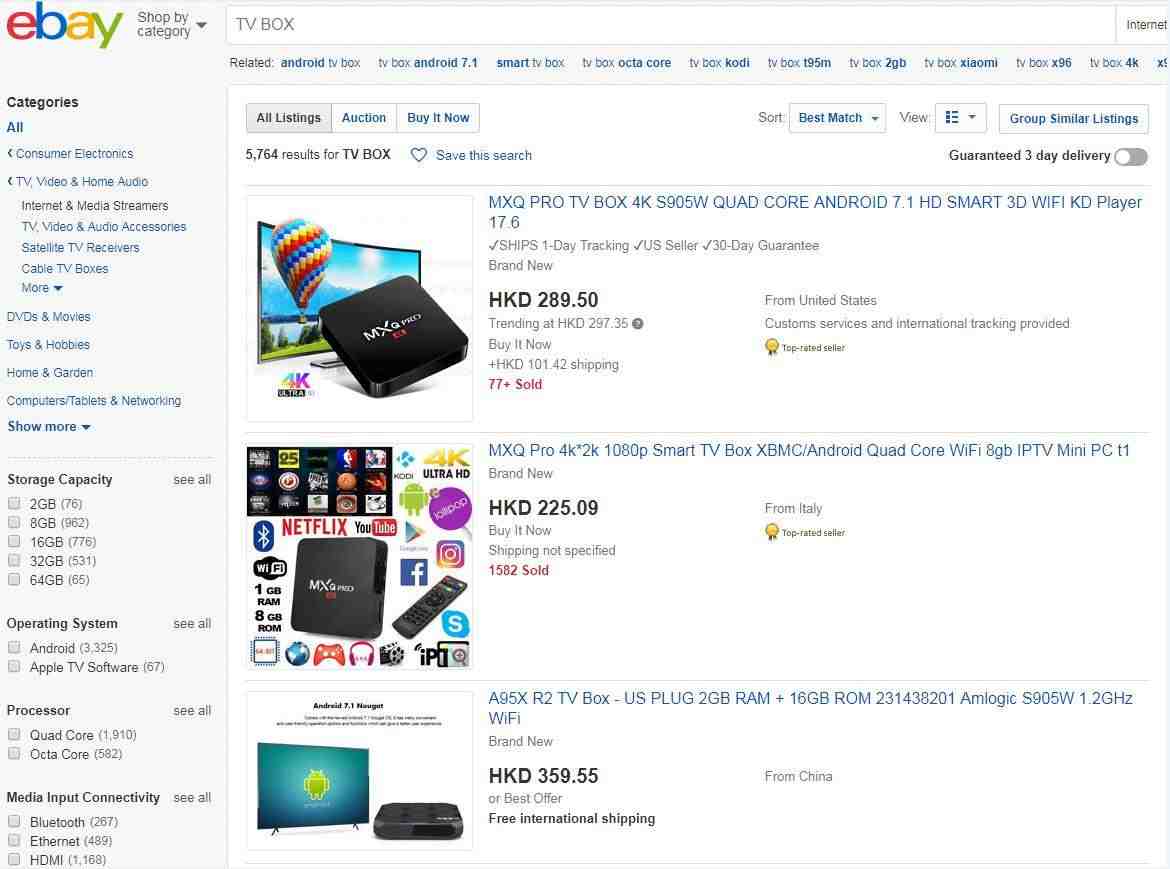
Task: Check the 16GB storage capacity filter
Action: point(13,541)
